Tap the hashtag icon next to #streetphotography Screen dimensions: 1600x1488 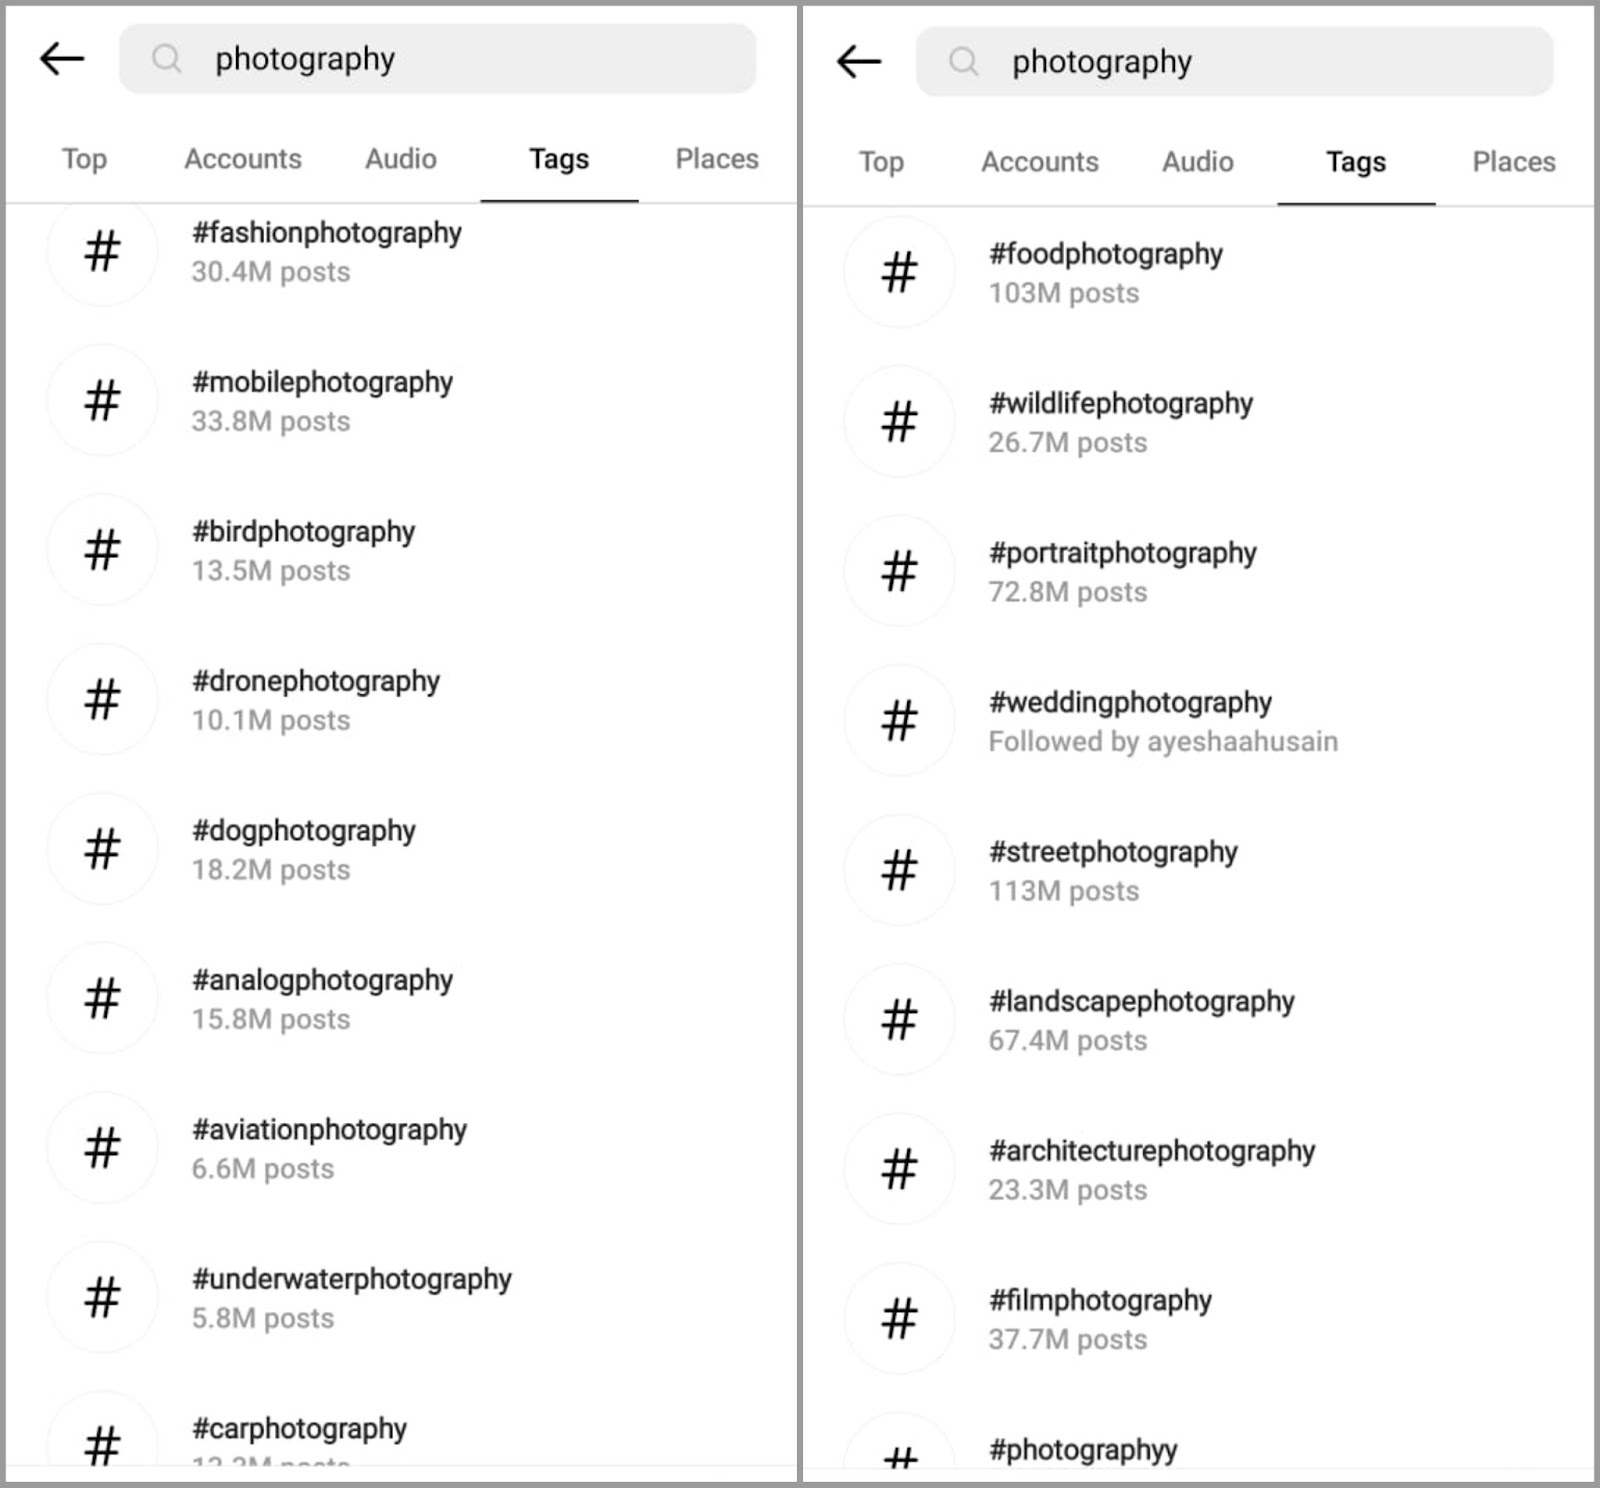[x=899, y=870]
